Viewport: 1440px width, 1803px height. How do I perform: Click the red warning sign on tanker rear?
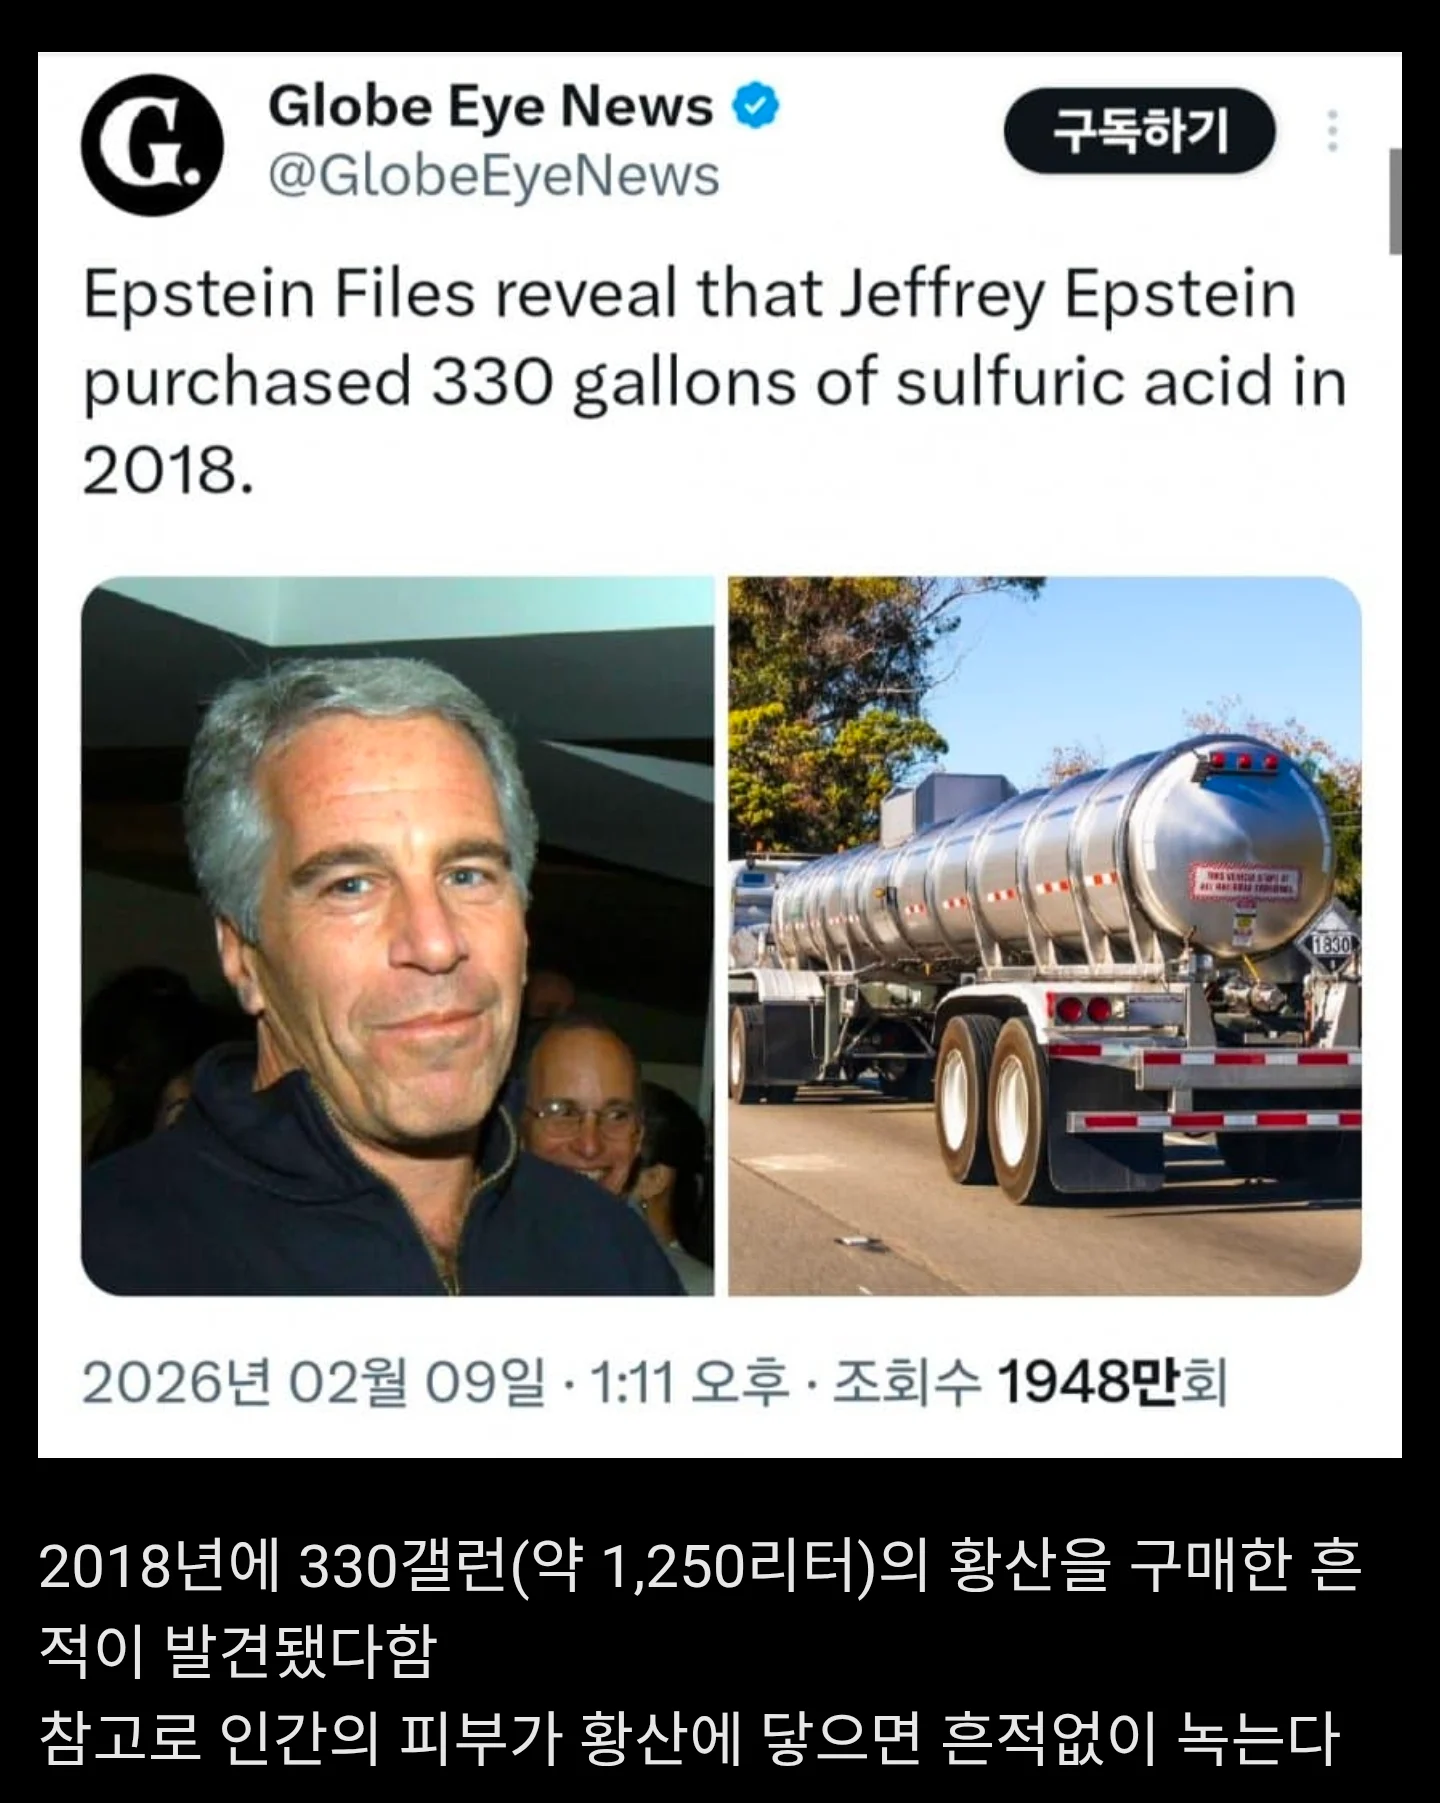point(1243,883)
